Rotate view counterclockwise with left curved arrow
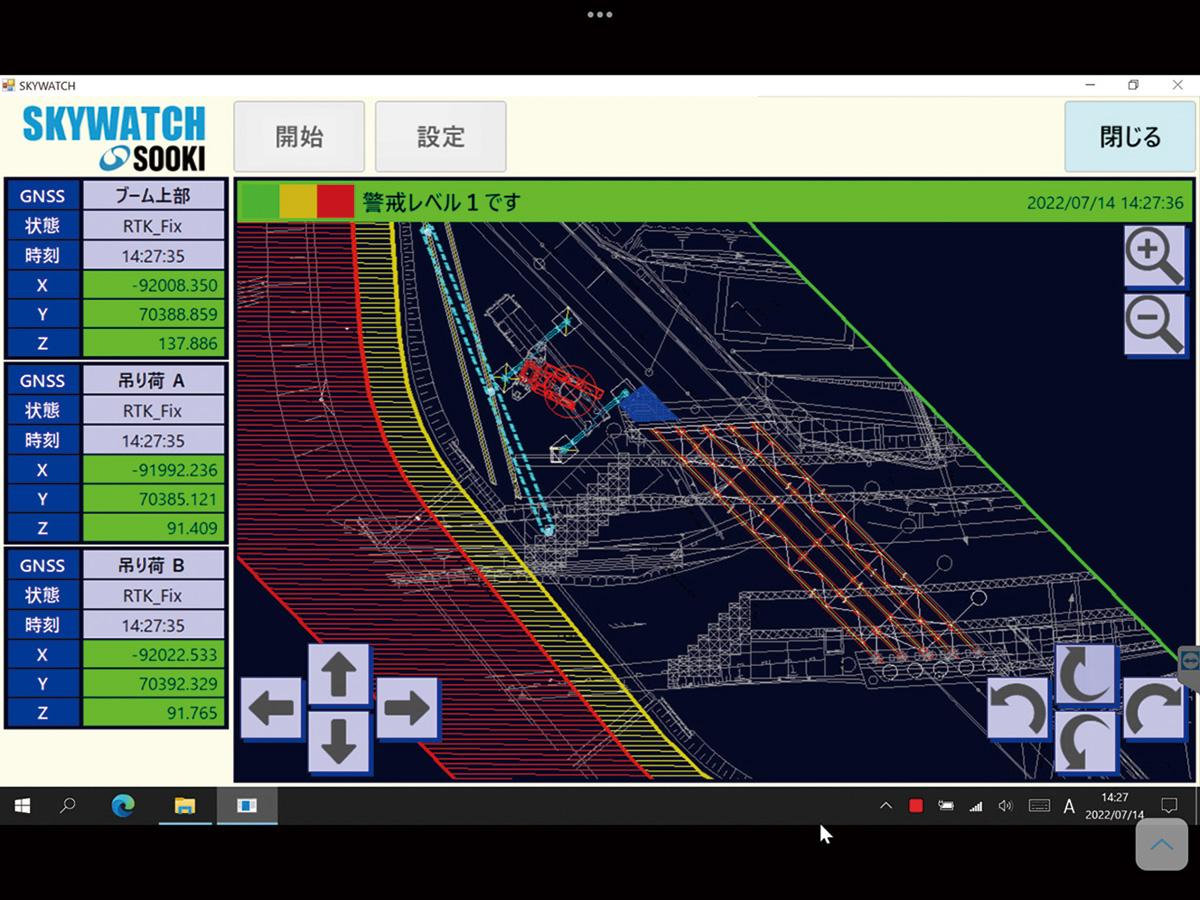 1019,709
